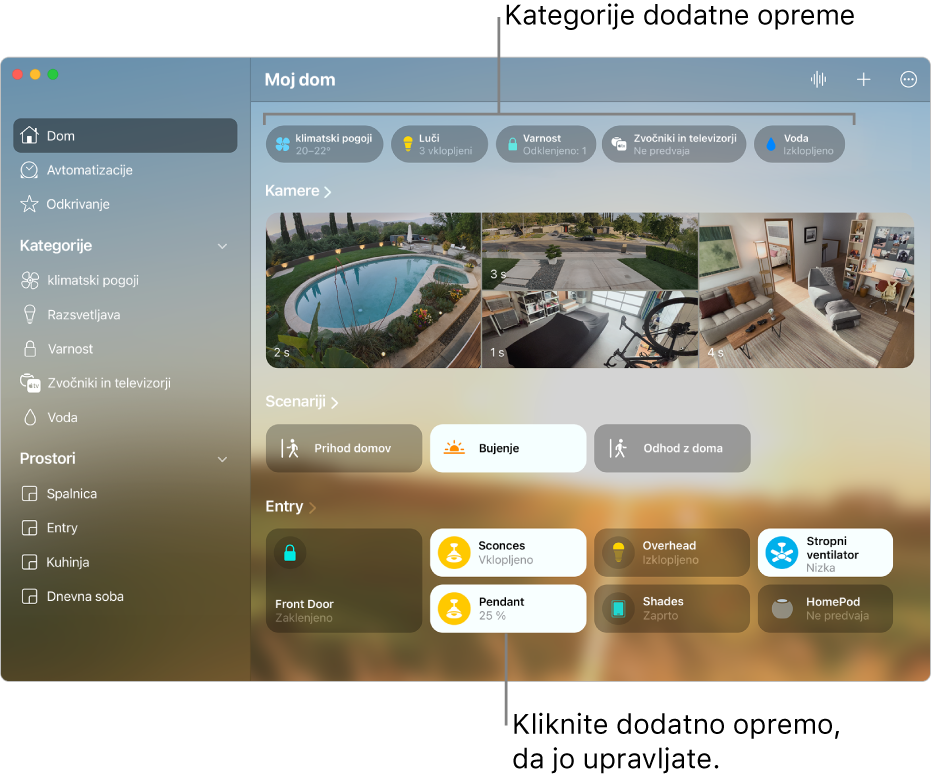The height and width of the screenshot is (779, 931).
Task: Click the Voda Izklopljeno category pill
Action: (799, 144)
